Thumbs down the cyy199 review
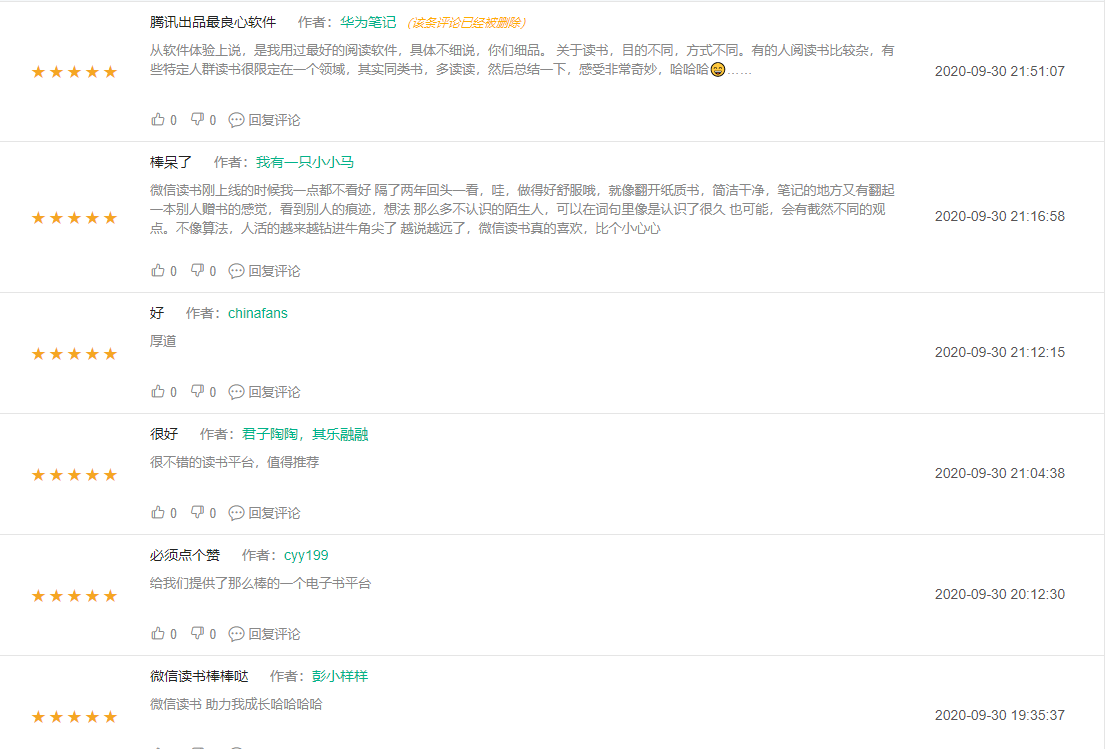The height and width of the screenshot is (749, 1108). tap(197, 633)
